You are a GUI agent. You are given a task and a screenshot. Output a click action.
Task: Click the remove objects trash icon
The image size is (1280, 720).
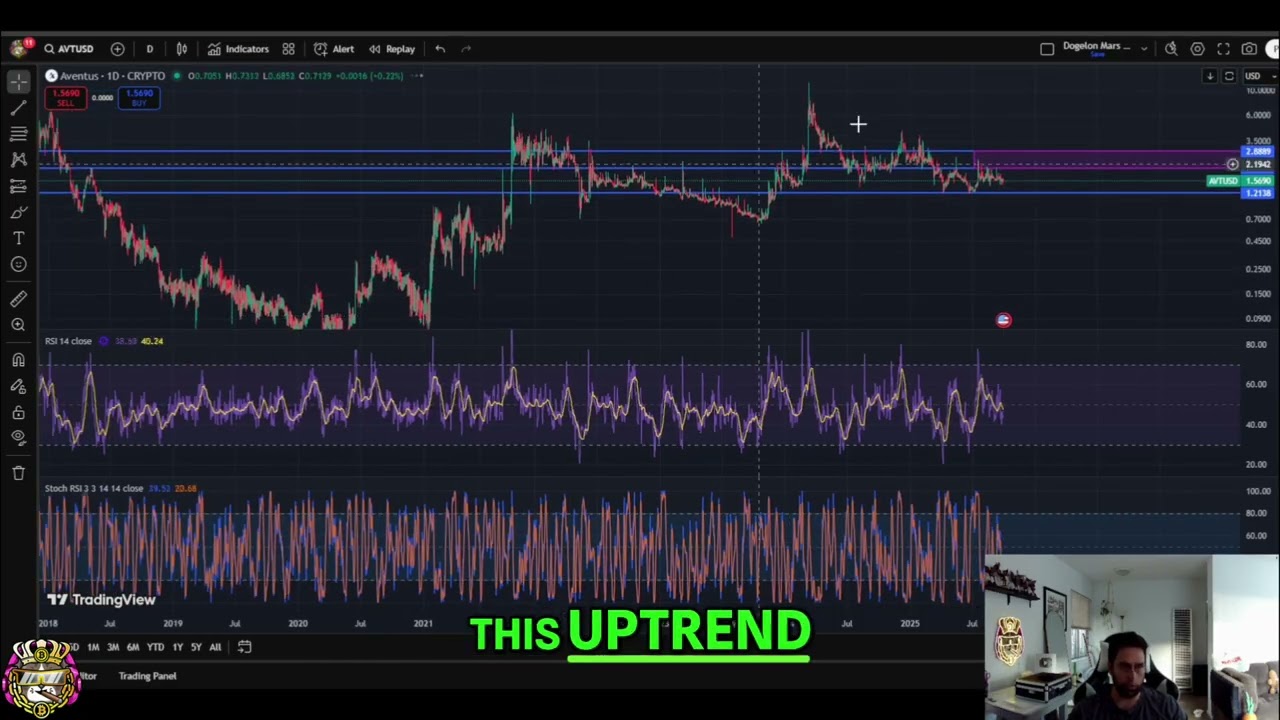pos(18,473)
